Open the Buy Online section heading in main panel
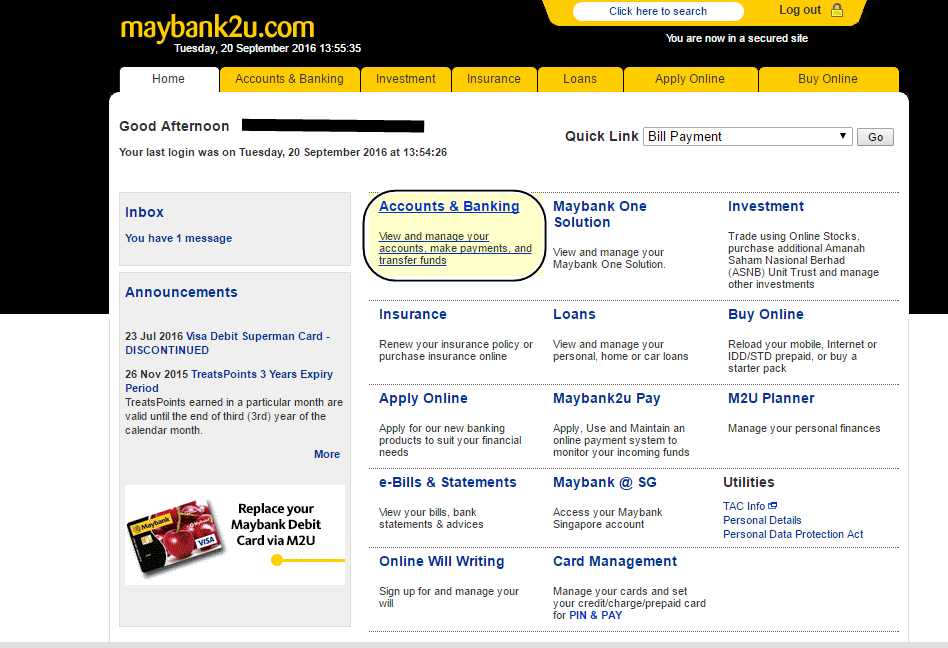The width and height of the screenshot is (948, 648). click(x=765, y=314)
